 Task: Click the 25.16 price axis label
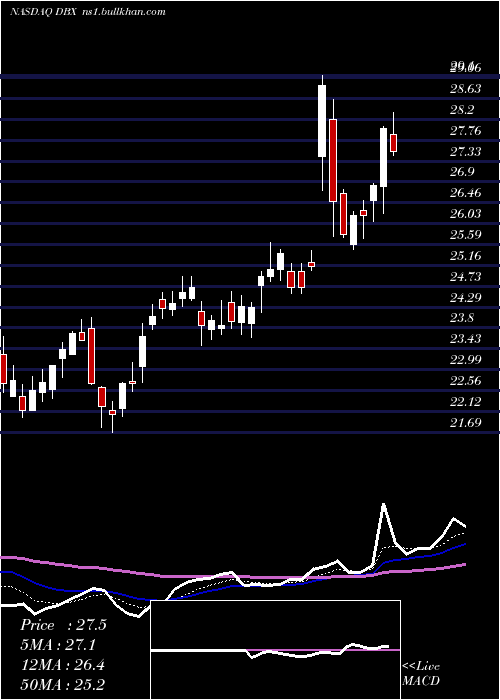tap(466, 256)
